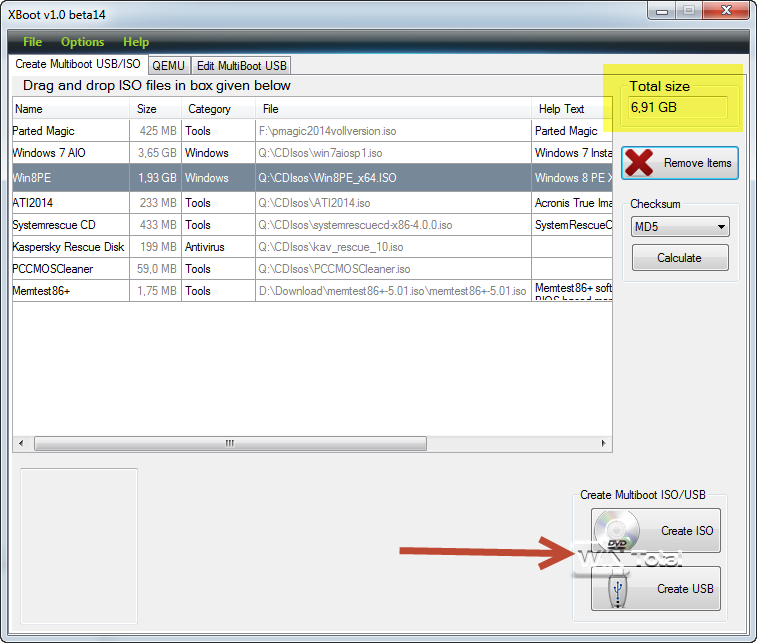
Task: Click the scroll right arrow of list
Action: pos(603,443)
